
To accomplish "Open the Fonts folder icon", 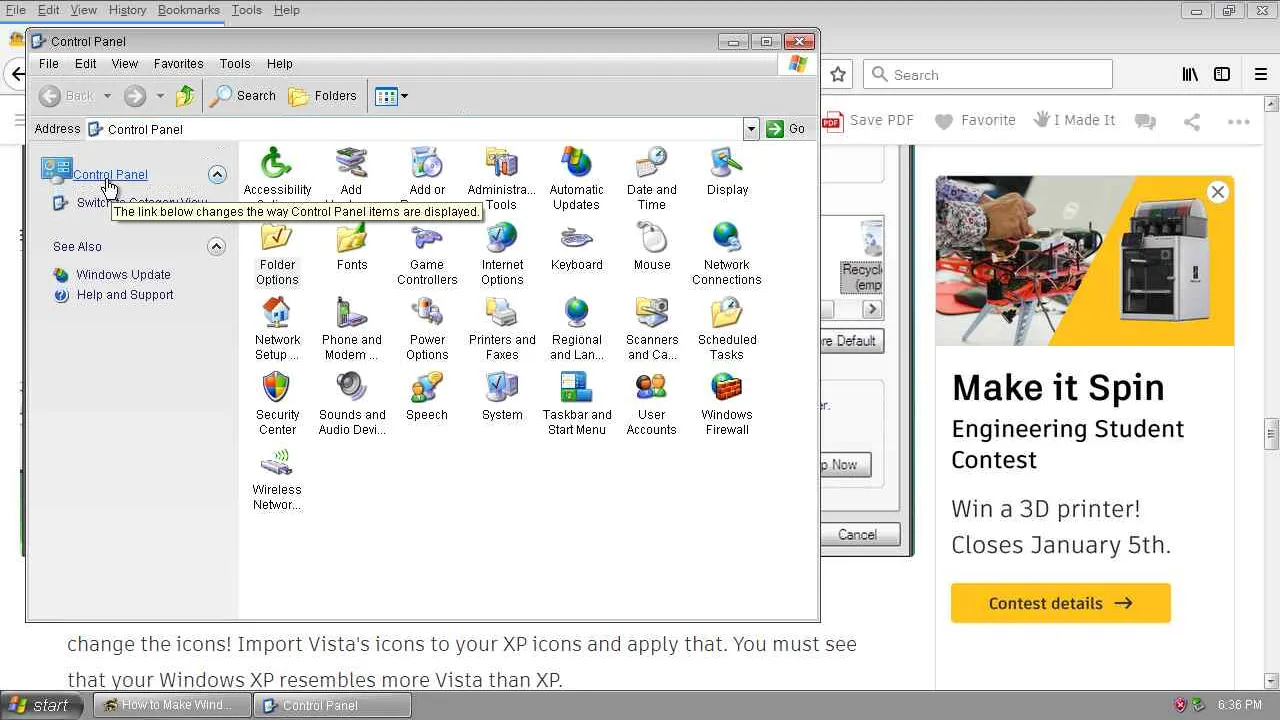I will click(x=352, y=247).
